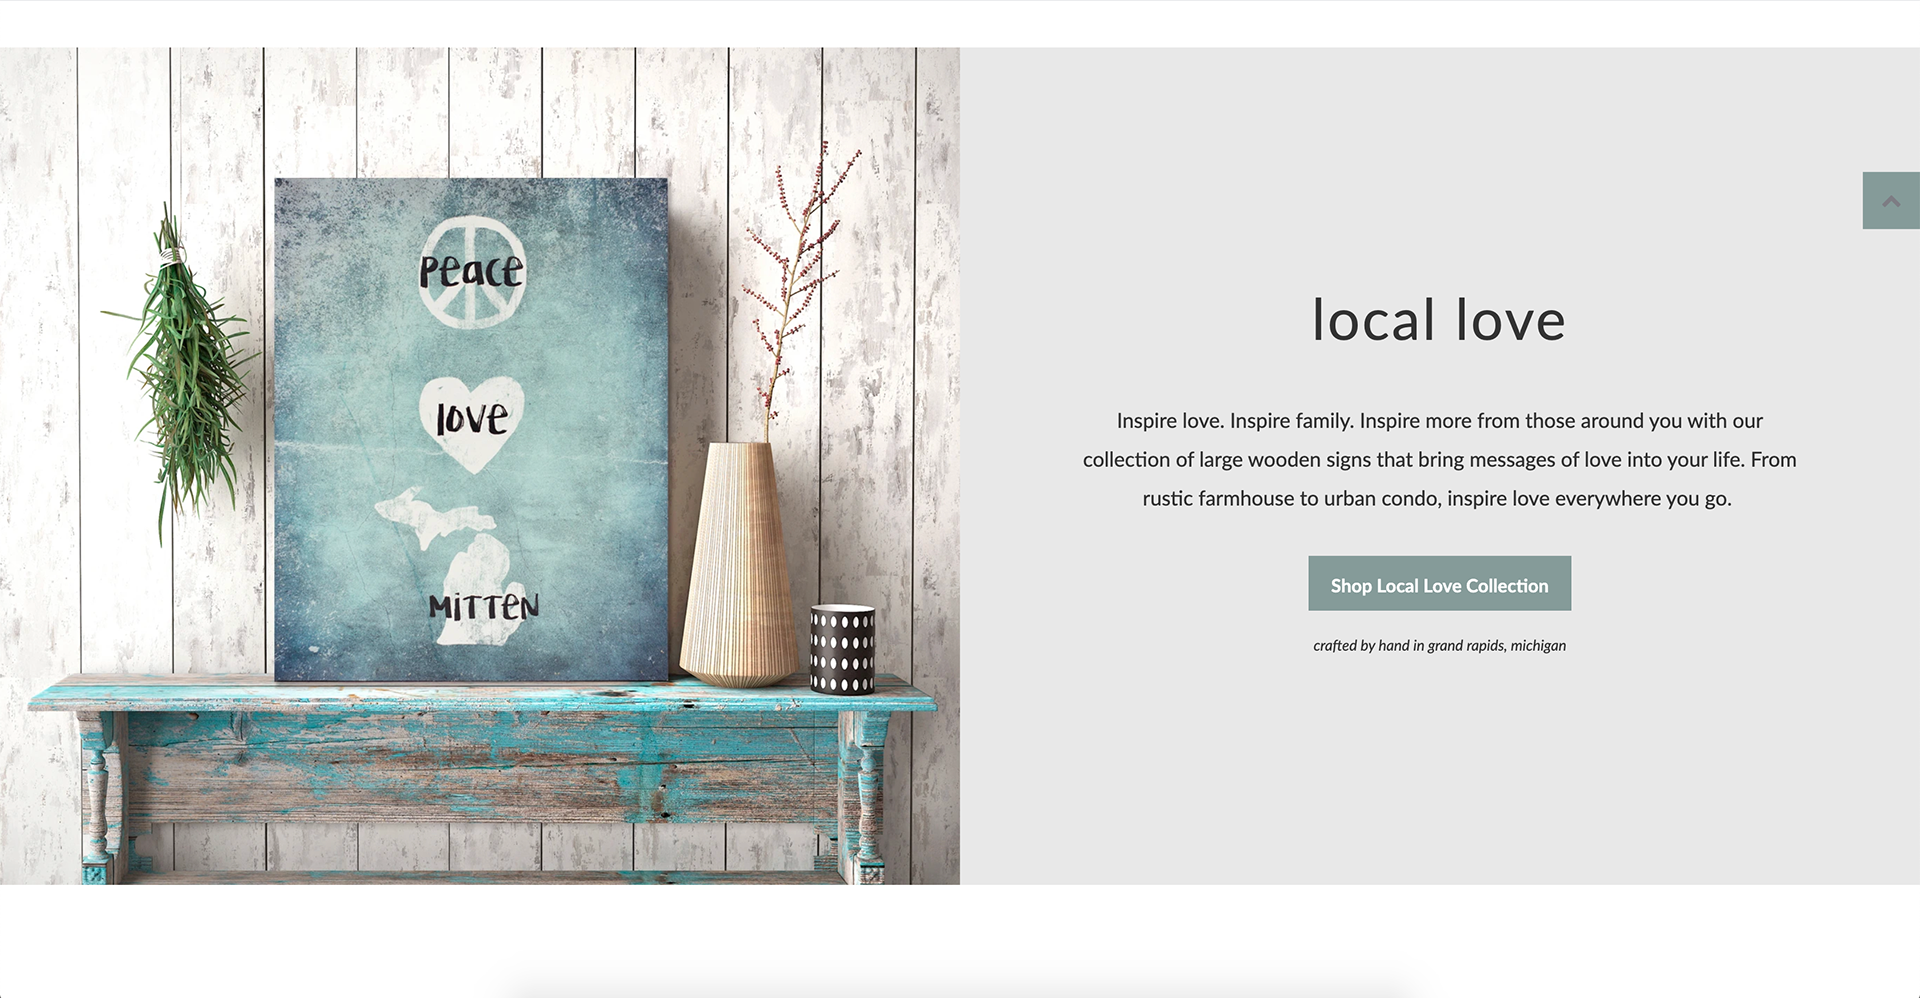Select the 'local love' section heading

pyautogui.click(x=1439, y=320)
